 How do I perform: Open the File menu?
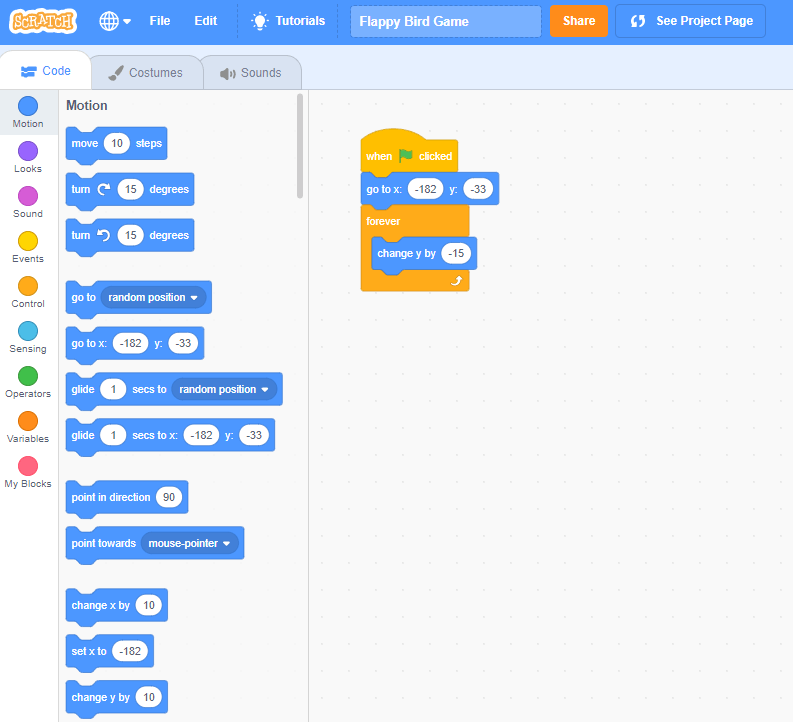(x=159, y=21)
